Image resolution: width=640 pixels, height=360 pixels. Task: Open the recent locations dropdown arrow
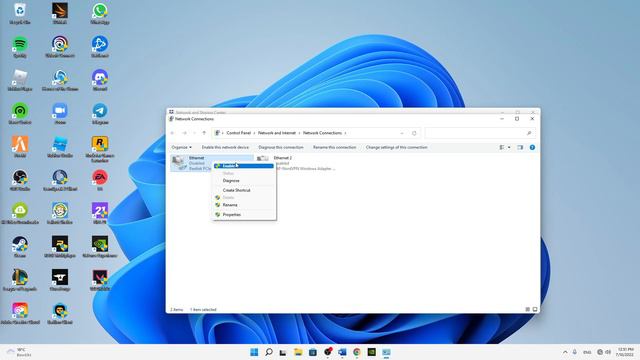pos(194,133)
